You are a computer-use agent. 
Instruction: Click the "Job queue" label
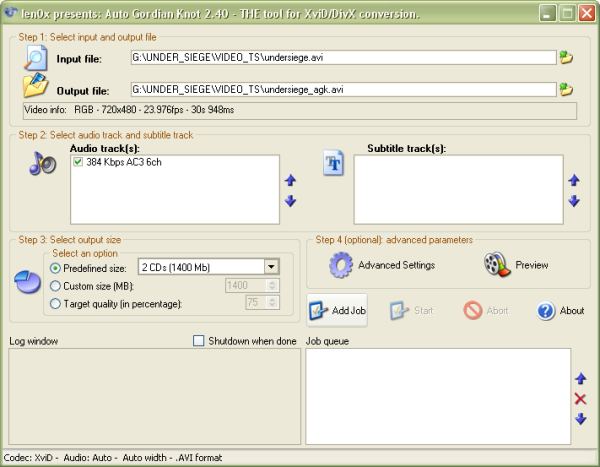point(327,341)
